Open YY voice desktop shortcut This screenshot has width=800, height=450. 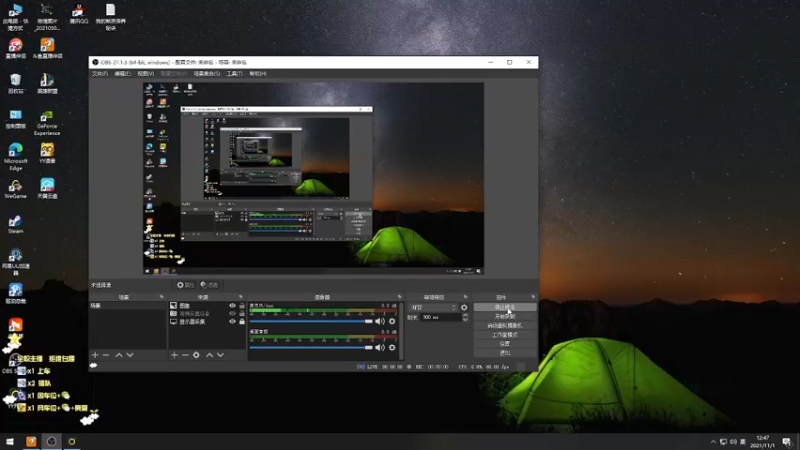[x=47, y=153]
